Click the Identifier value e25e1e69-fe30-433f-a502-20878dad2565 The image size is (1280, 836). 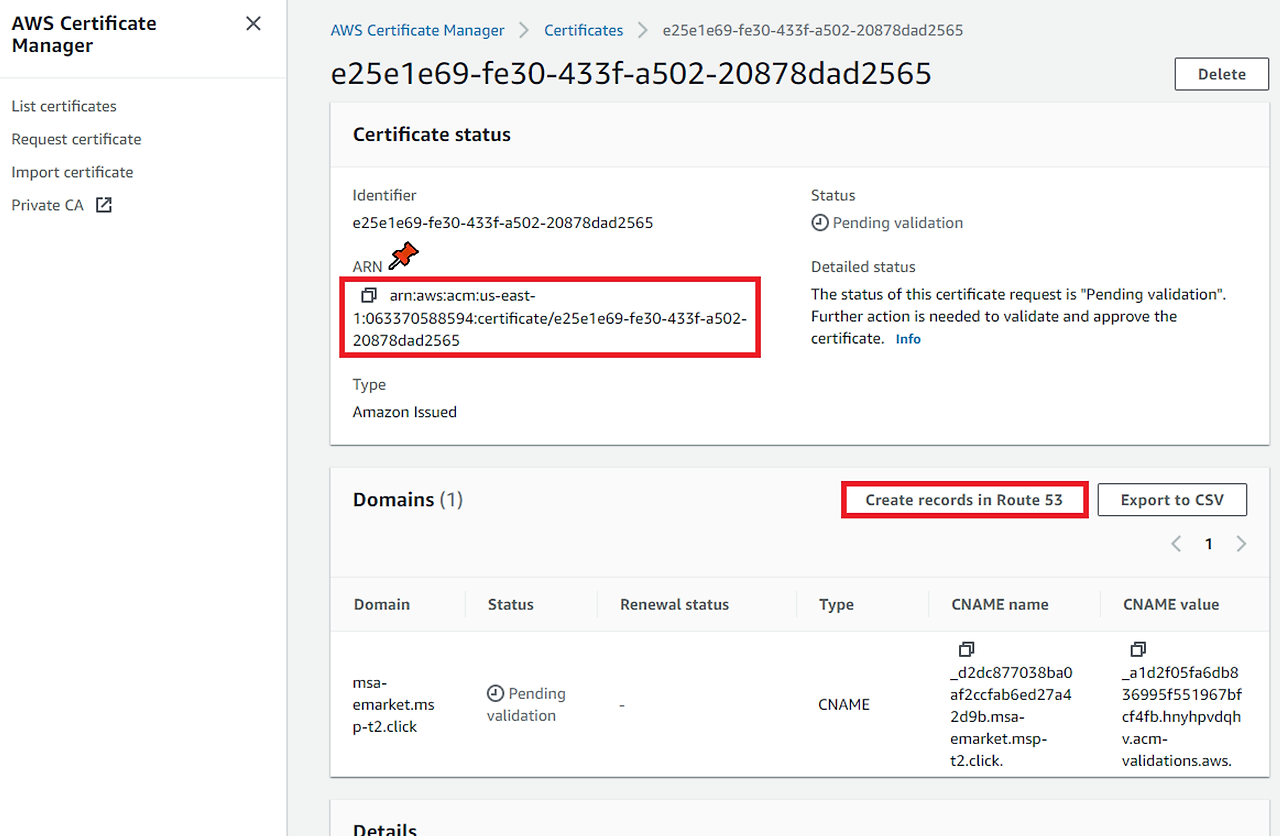coord(503,223)
